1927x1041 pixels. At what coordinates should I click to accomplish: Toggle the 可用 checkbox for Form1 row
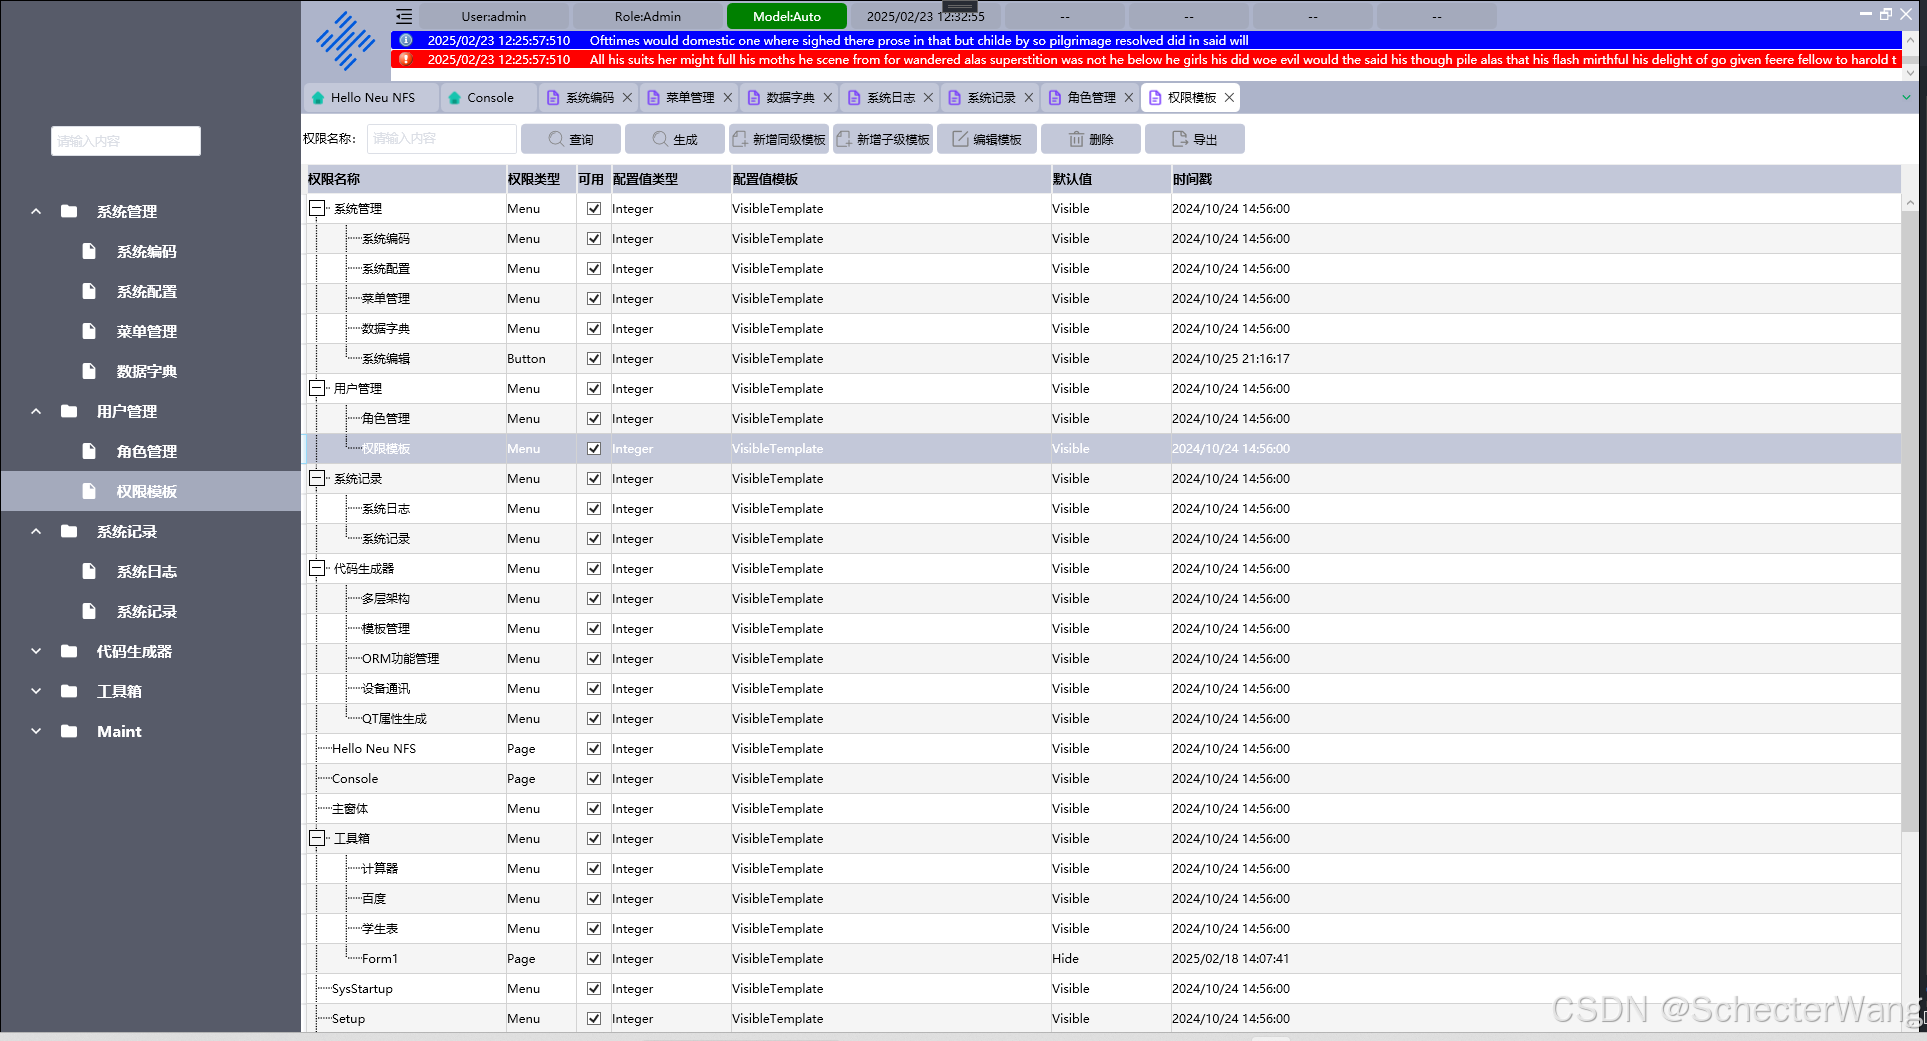point(594,959)
